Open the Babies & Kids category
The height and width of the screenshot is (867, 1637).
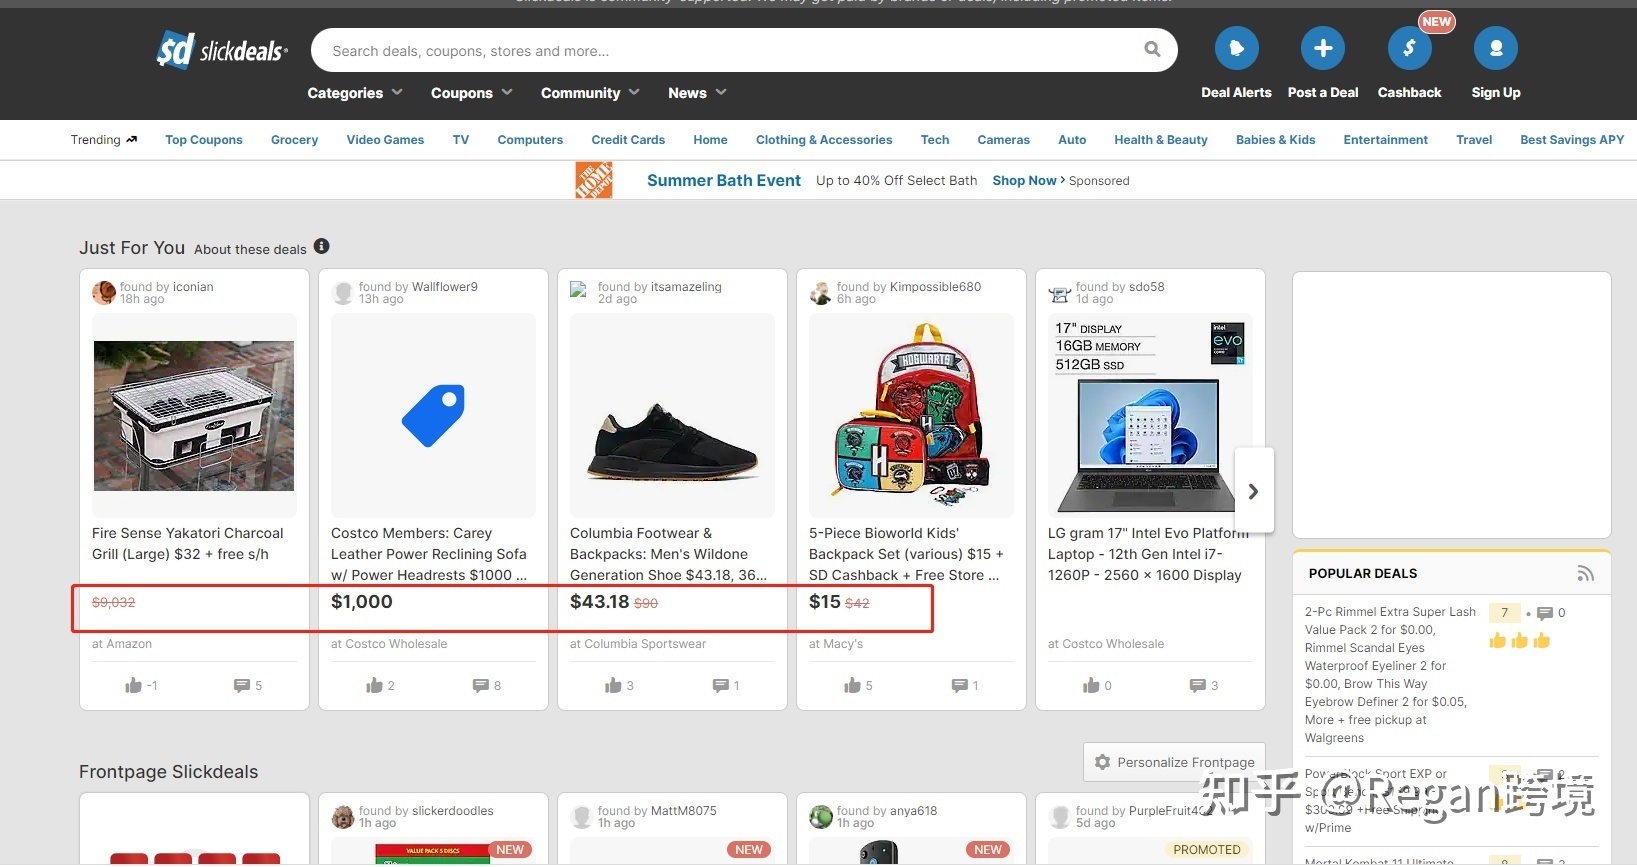click(1275, 140)
